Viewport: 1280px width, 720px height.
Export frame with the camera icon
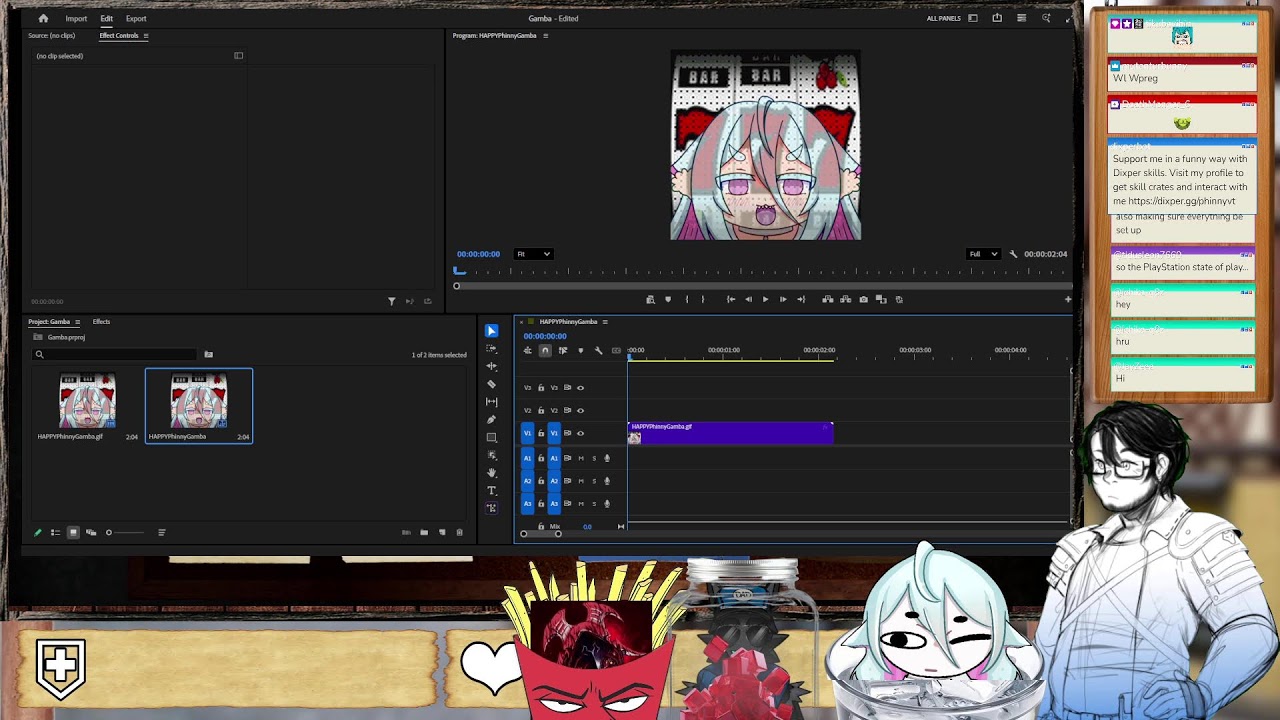[x=863, y=299]
